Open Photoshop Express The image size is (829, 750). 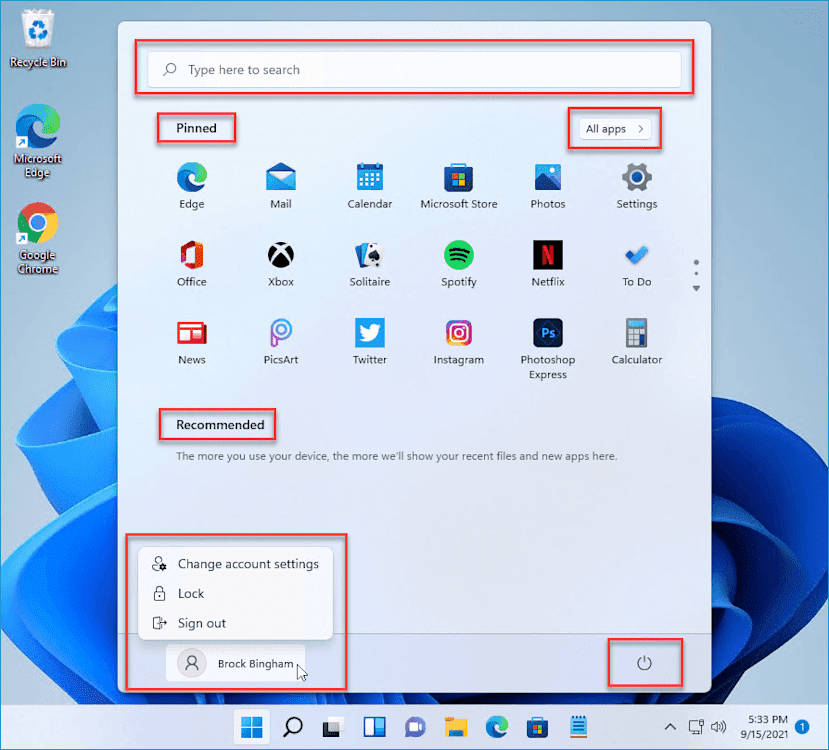coord(548,349)
